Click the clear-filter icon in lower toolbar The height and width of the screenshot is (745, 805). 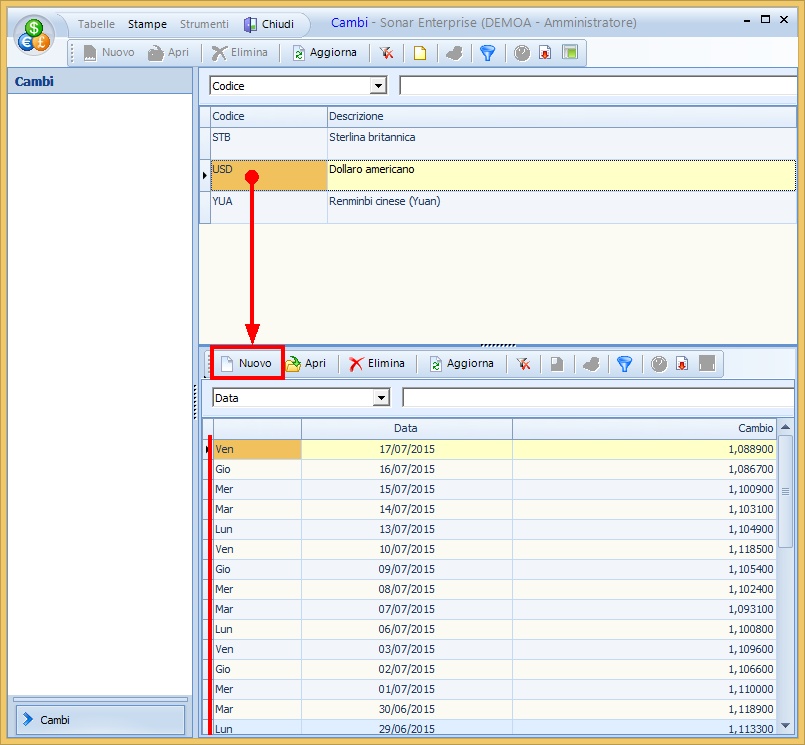click(x=523, y=364)
